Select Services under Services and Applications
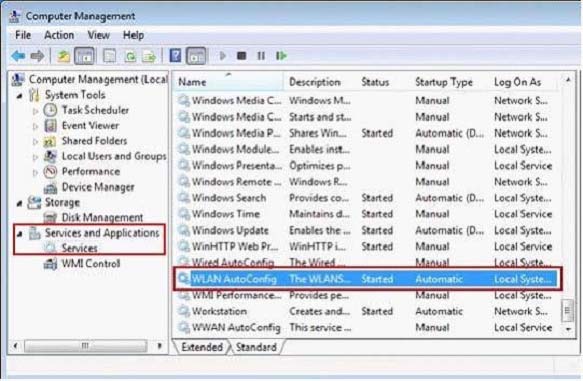The image size is (583, 381). click(79, 248)
